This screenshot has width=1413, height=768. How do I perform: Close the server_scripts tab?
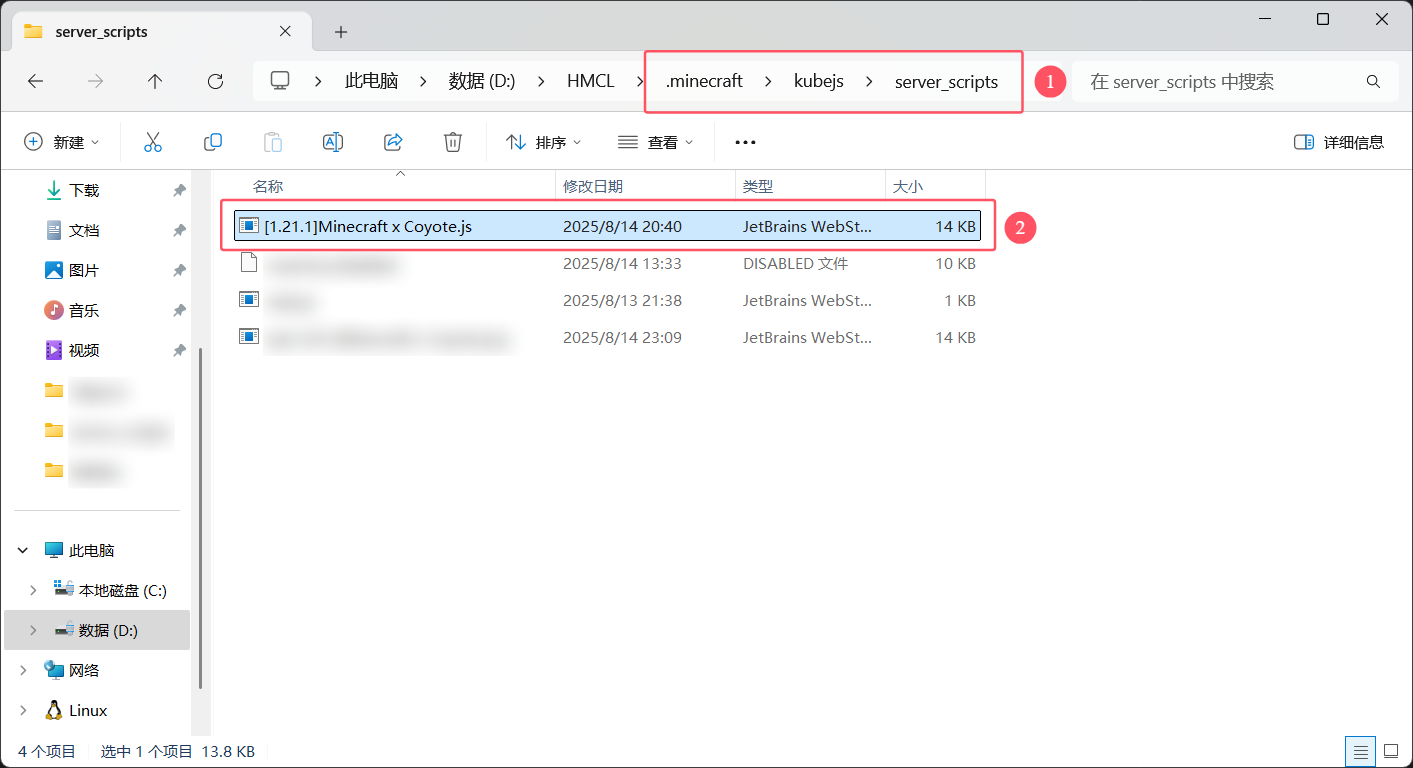(x=286, y=31)
